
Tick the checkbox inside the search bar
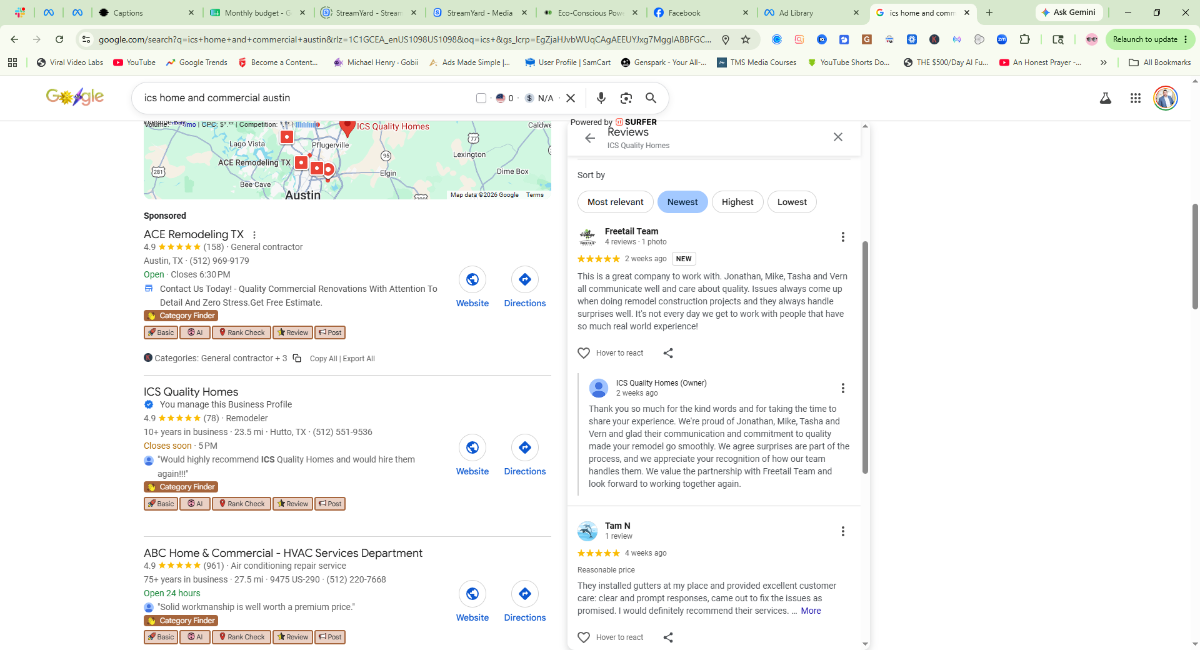pos(481,98)
